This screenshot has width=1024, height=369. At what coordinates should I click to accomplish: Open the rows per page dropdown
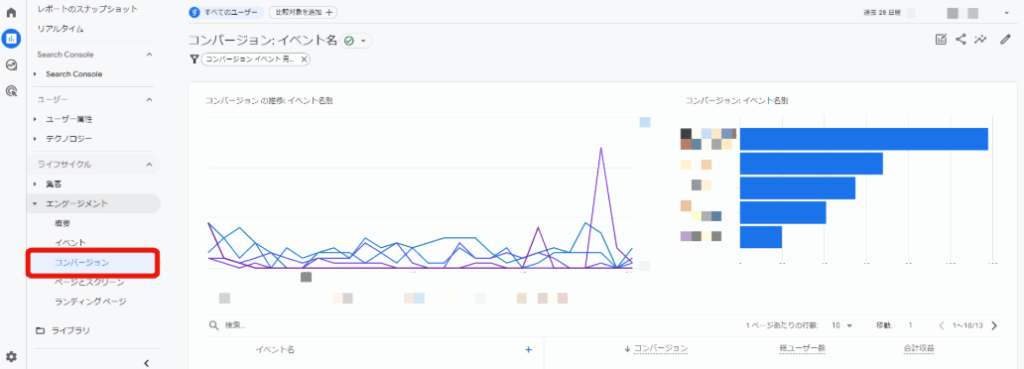pyautogui.click(x=842, y=325)
